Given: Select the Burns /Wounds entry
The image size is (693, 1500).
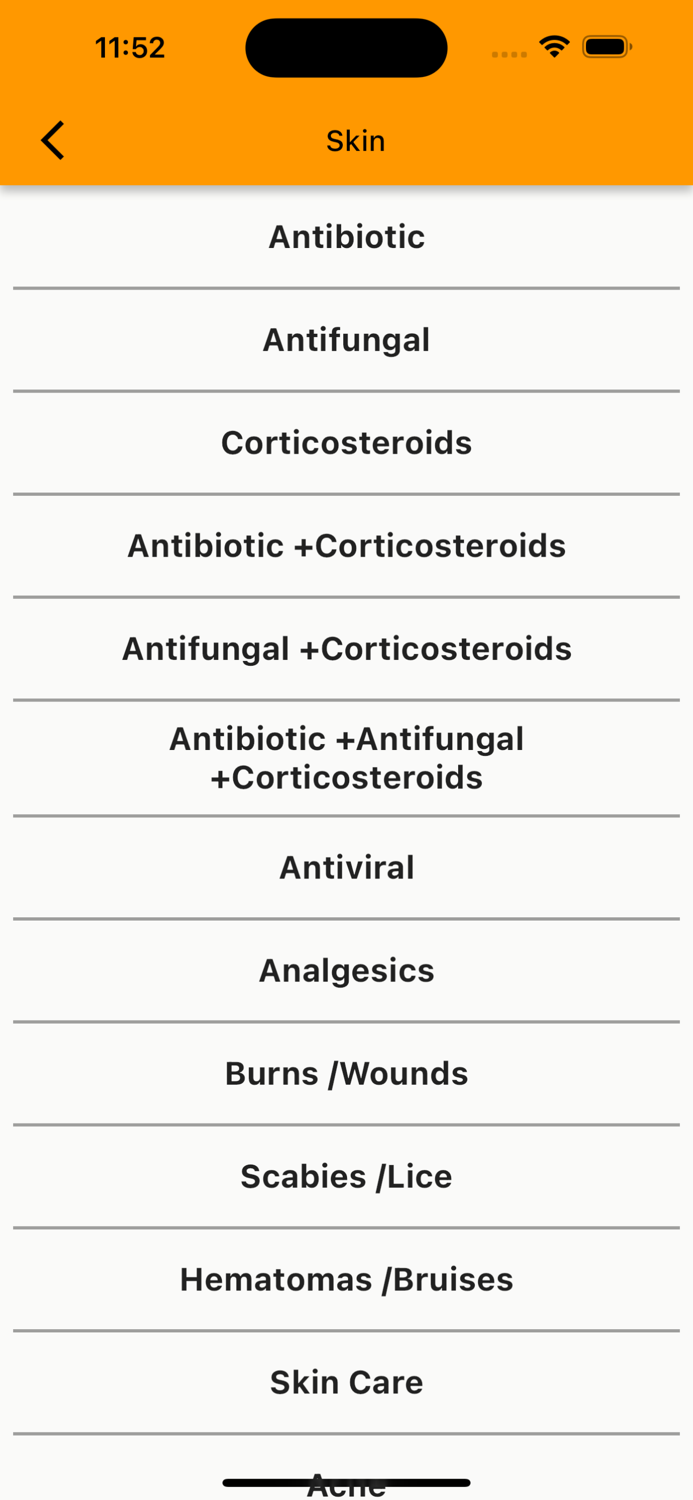Looking at the screenshot, I should 346,1073.
